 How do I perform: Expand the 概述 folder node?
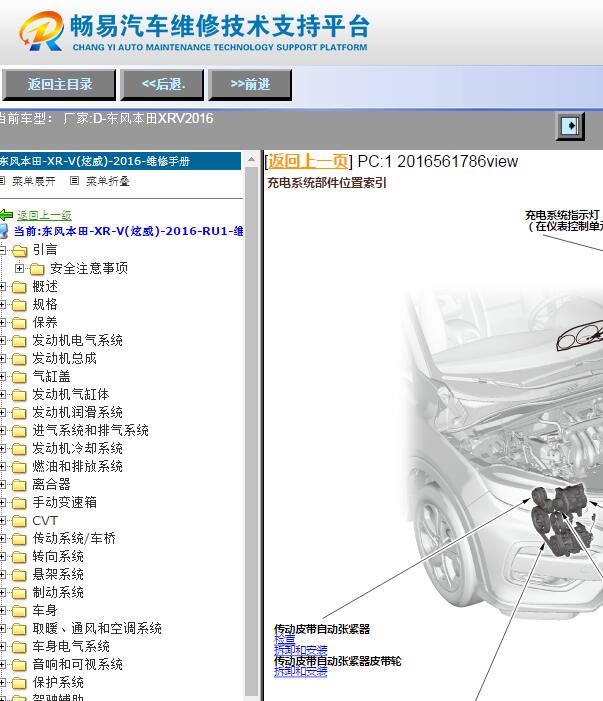2,287
